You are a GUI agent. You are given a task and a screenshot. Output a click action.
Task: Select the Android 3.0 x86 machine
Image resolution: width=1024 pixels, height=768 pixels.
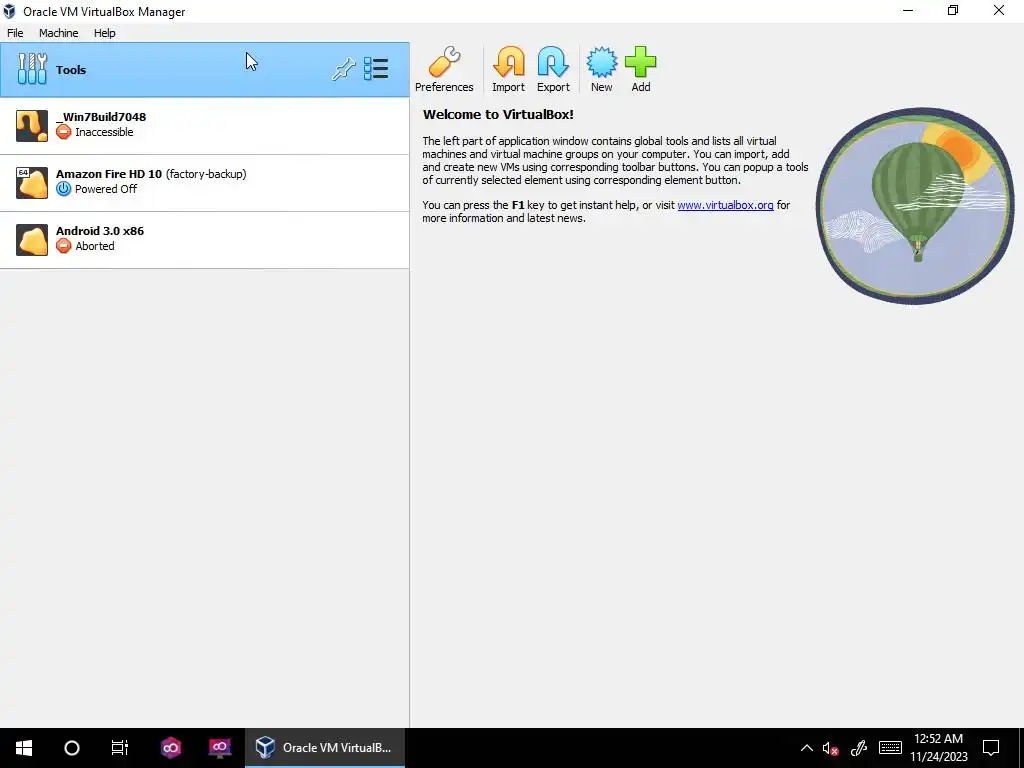tap(204, 240)
